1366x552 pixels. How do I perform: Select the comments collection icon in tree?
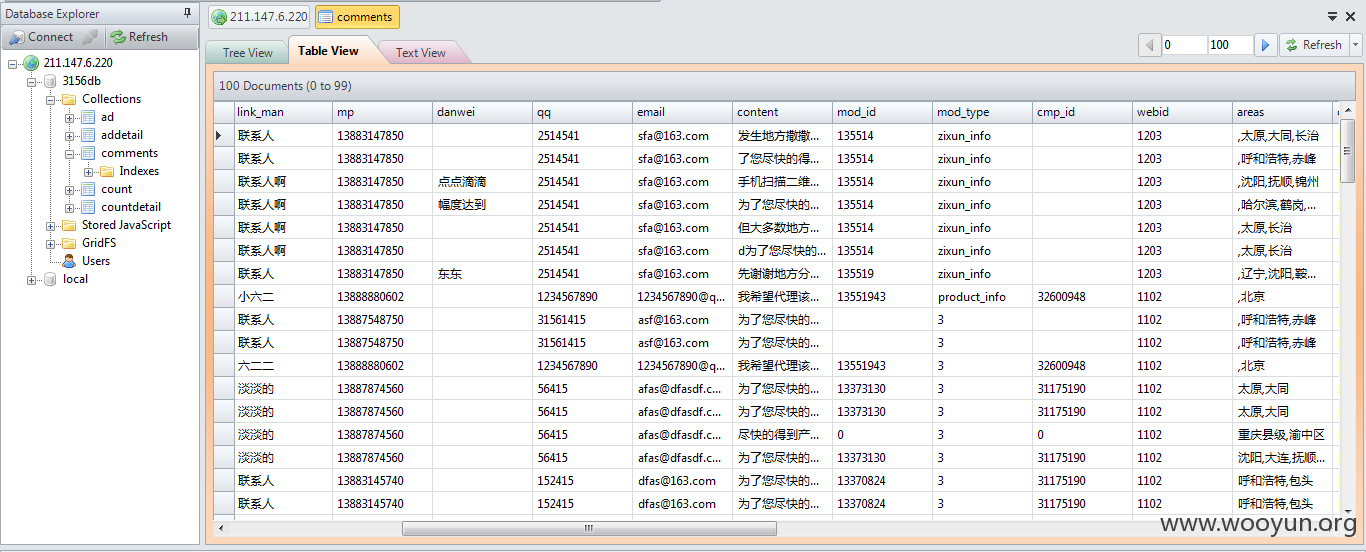(88, 153)
